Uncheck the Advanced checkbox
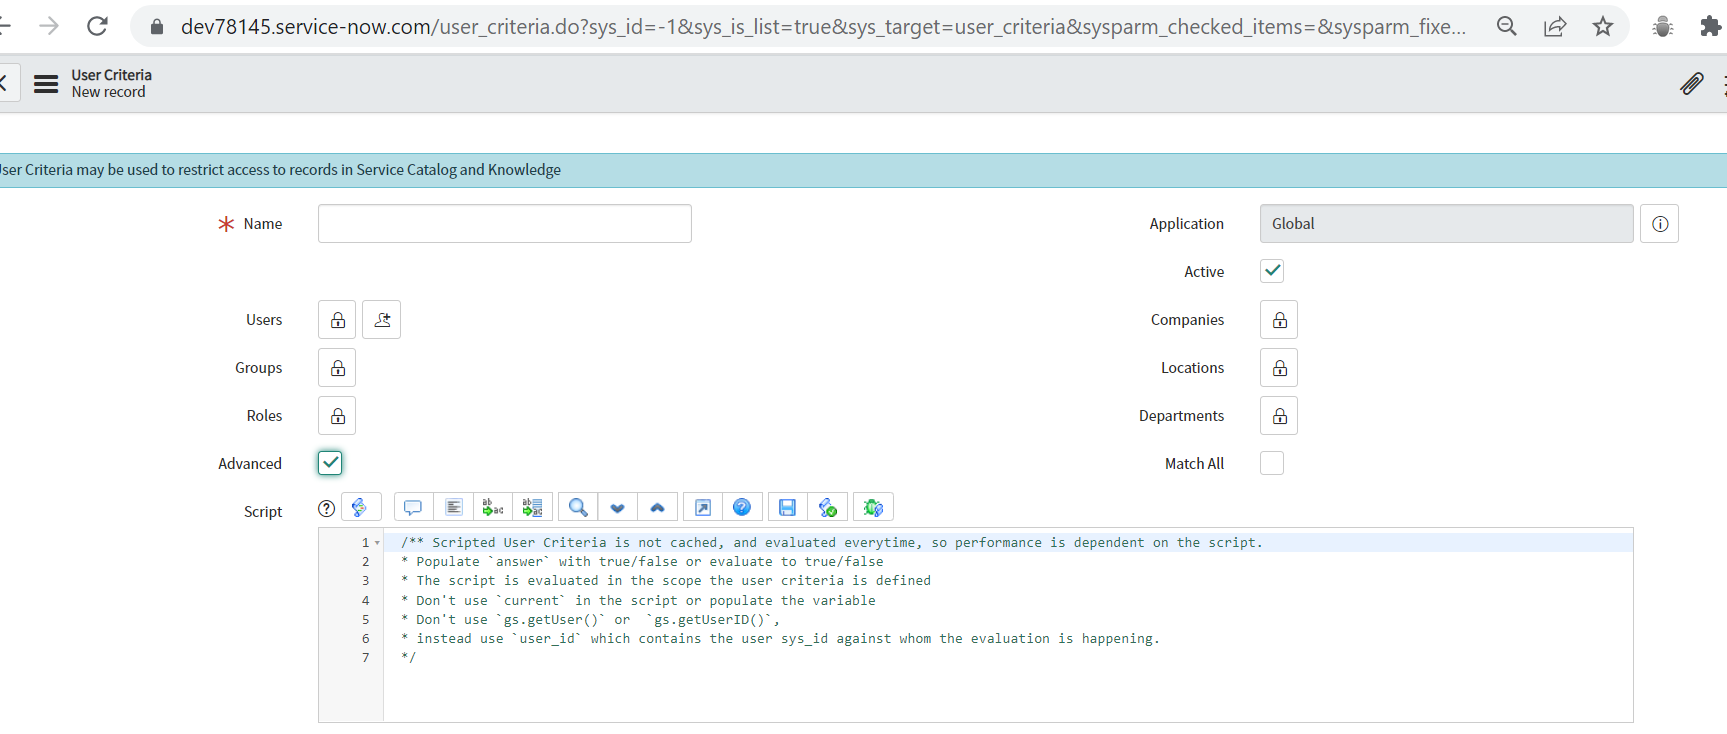The height and width of the screenshot is (734, 1727). [x=330, y=463]
